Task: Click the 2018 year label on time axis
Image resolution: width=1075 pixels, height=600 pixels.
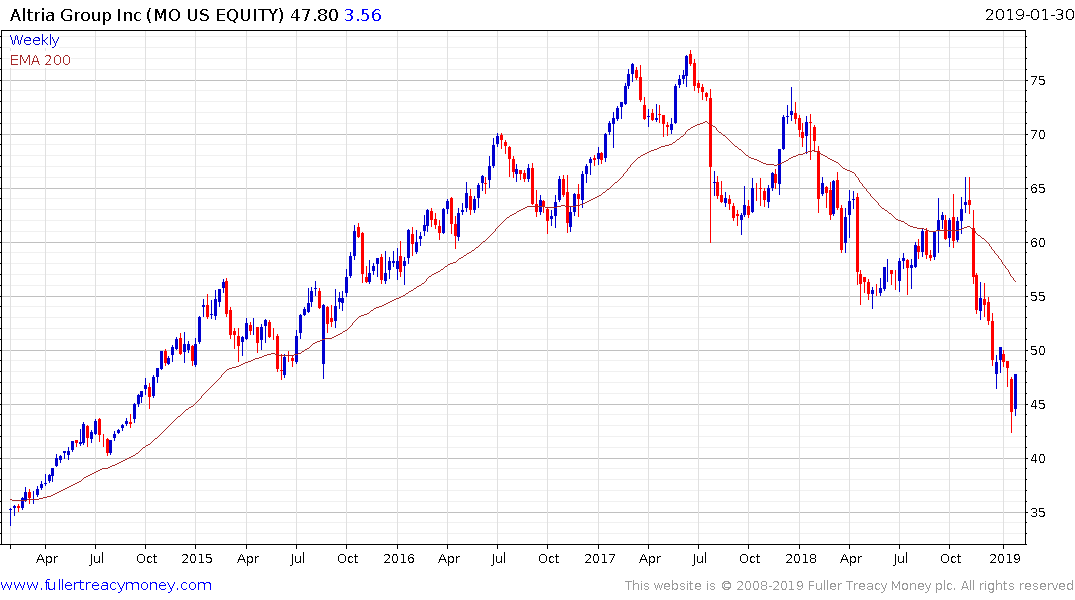Action: (x=801, y=558)
